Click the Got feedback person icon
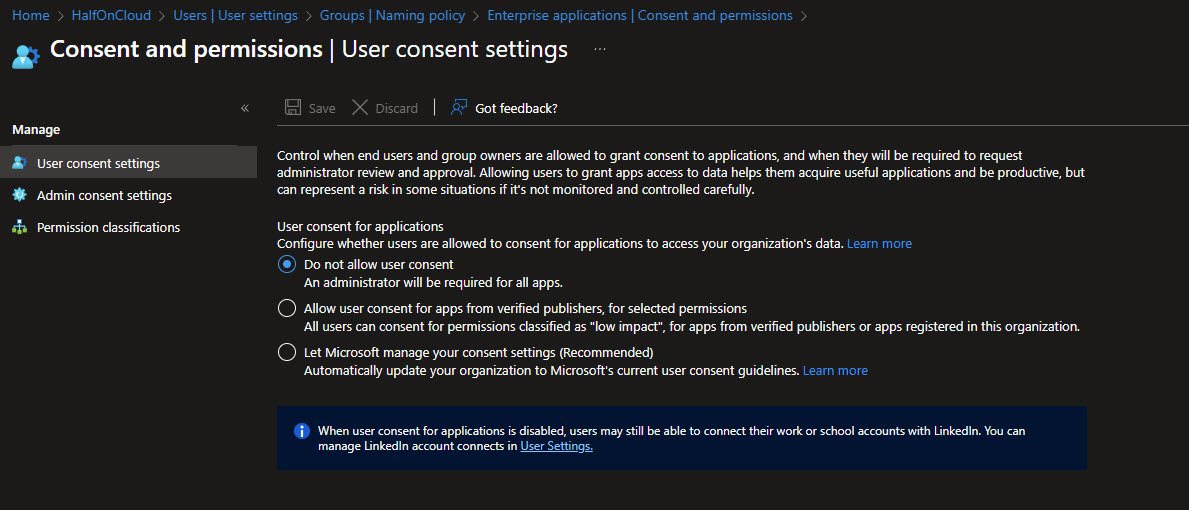The image size is (1189, 510). (459, 107)
